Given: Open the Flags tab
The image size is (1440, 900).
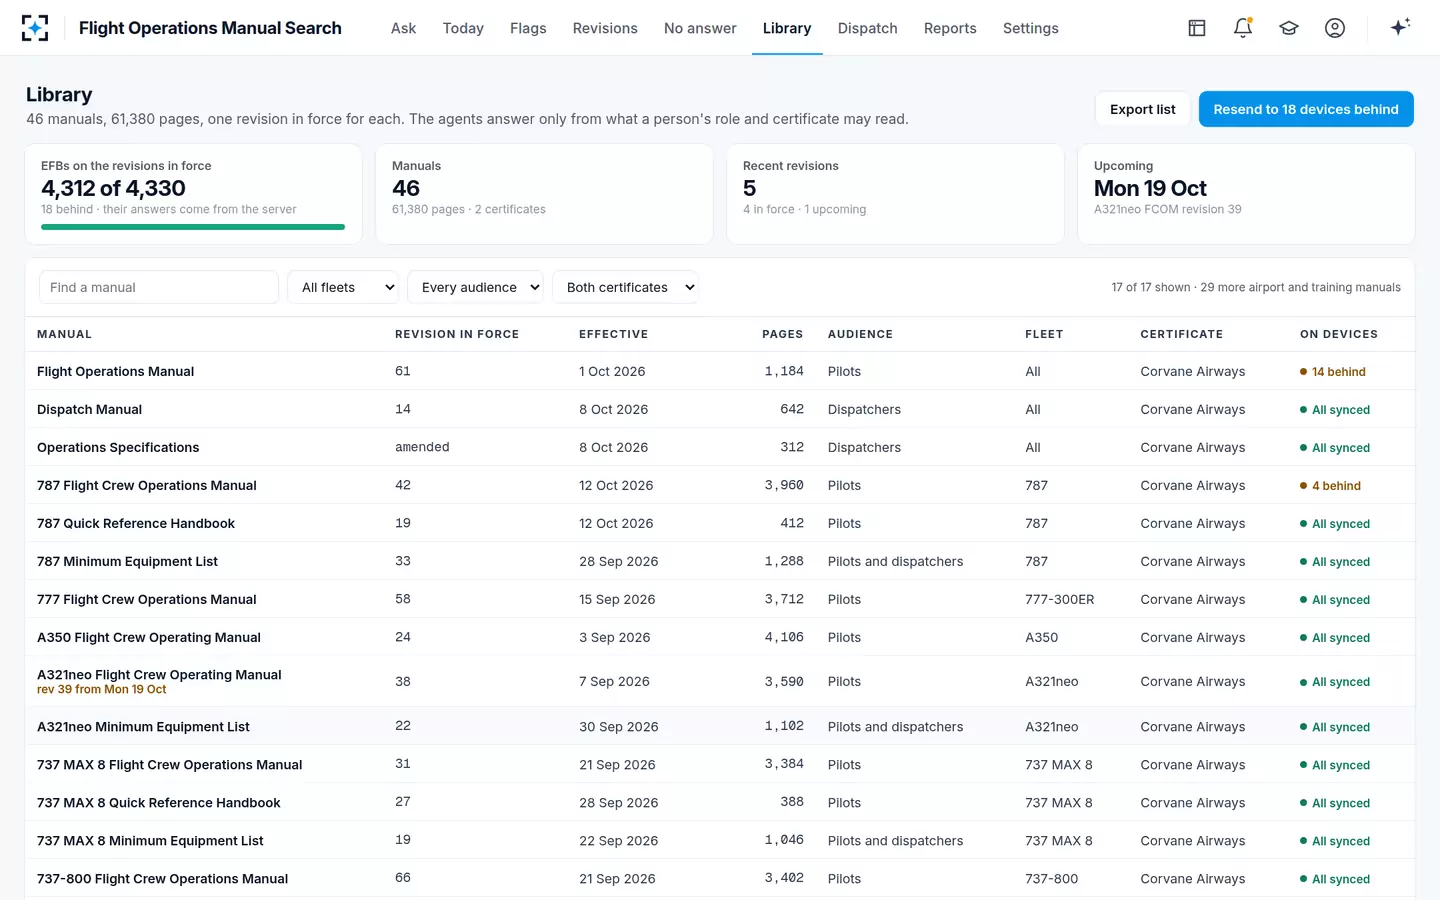Looking at the screenshot, I should (x=528, y=28).
